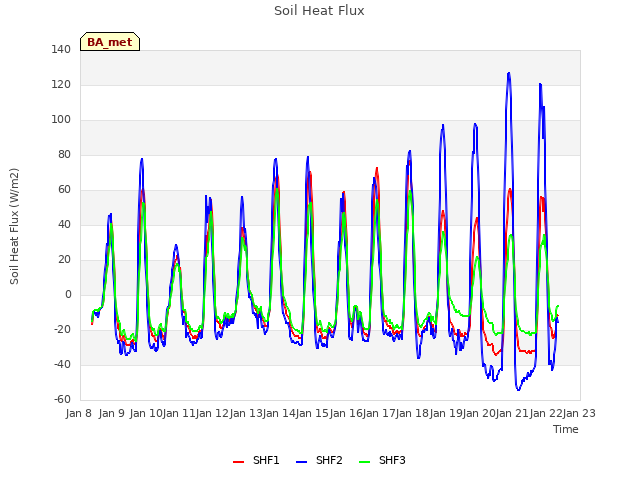Click the Soil Heat Flux (W/m2) axis label
Screen dimensions: 640x480
tap(14, 226)
